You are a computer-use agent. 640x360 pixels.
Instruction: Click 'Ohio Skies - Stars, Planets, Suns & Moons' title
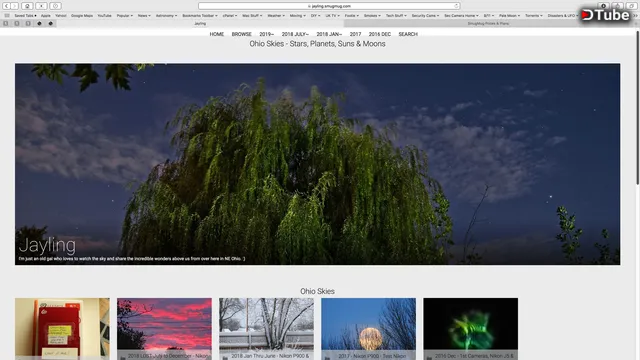318,44
